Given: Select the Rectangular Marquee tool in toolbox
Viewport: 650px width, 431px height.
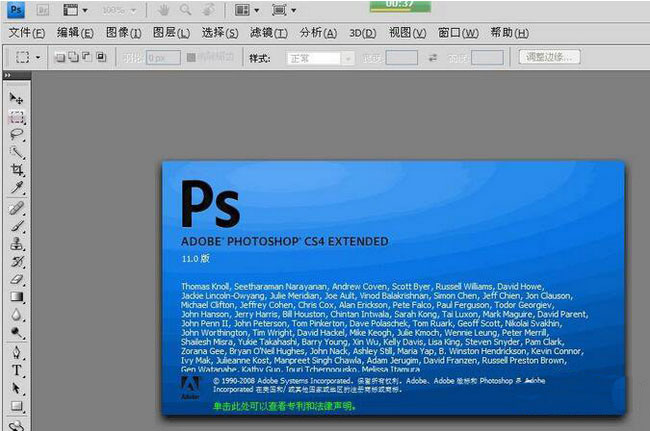Looking at the screenshot, I should 17,117.
